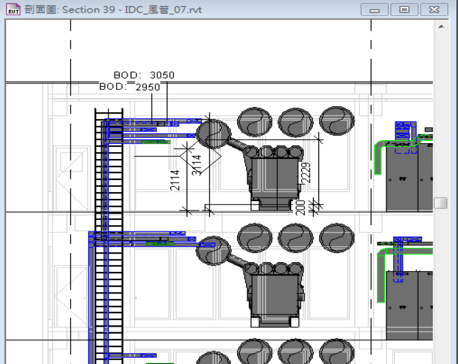Viewport: 458px width, 364px height.
Task: Select the blue fitting above upper right cabinet
Action: pos(406,131)
